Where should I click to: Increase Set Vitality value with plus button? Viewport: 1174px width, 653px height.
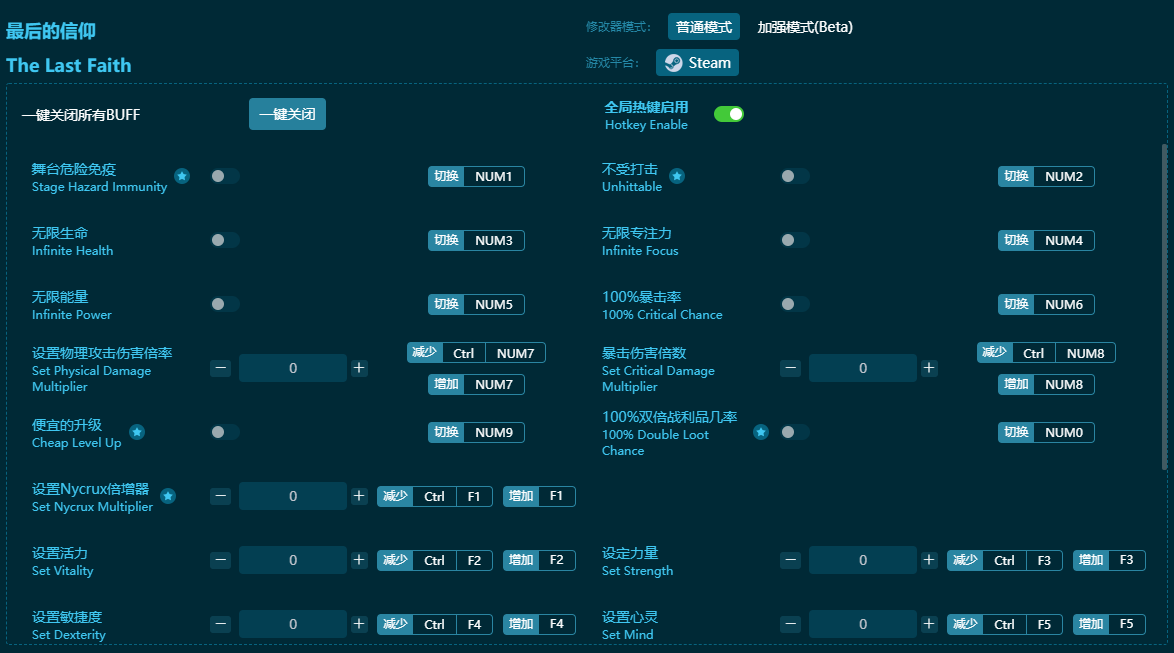359,560
